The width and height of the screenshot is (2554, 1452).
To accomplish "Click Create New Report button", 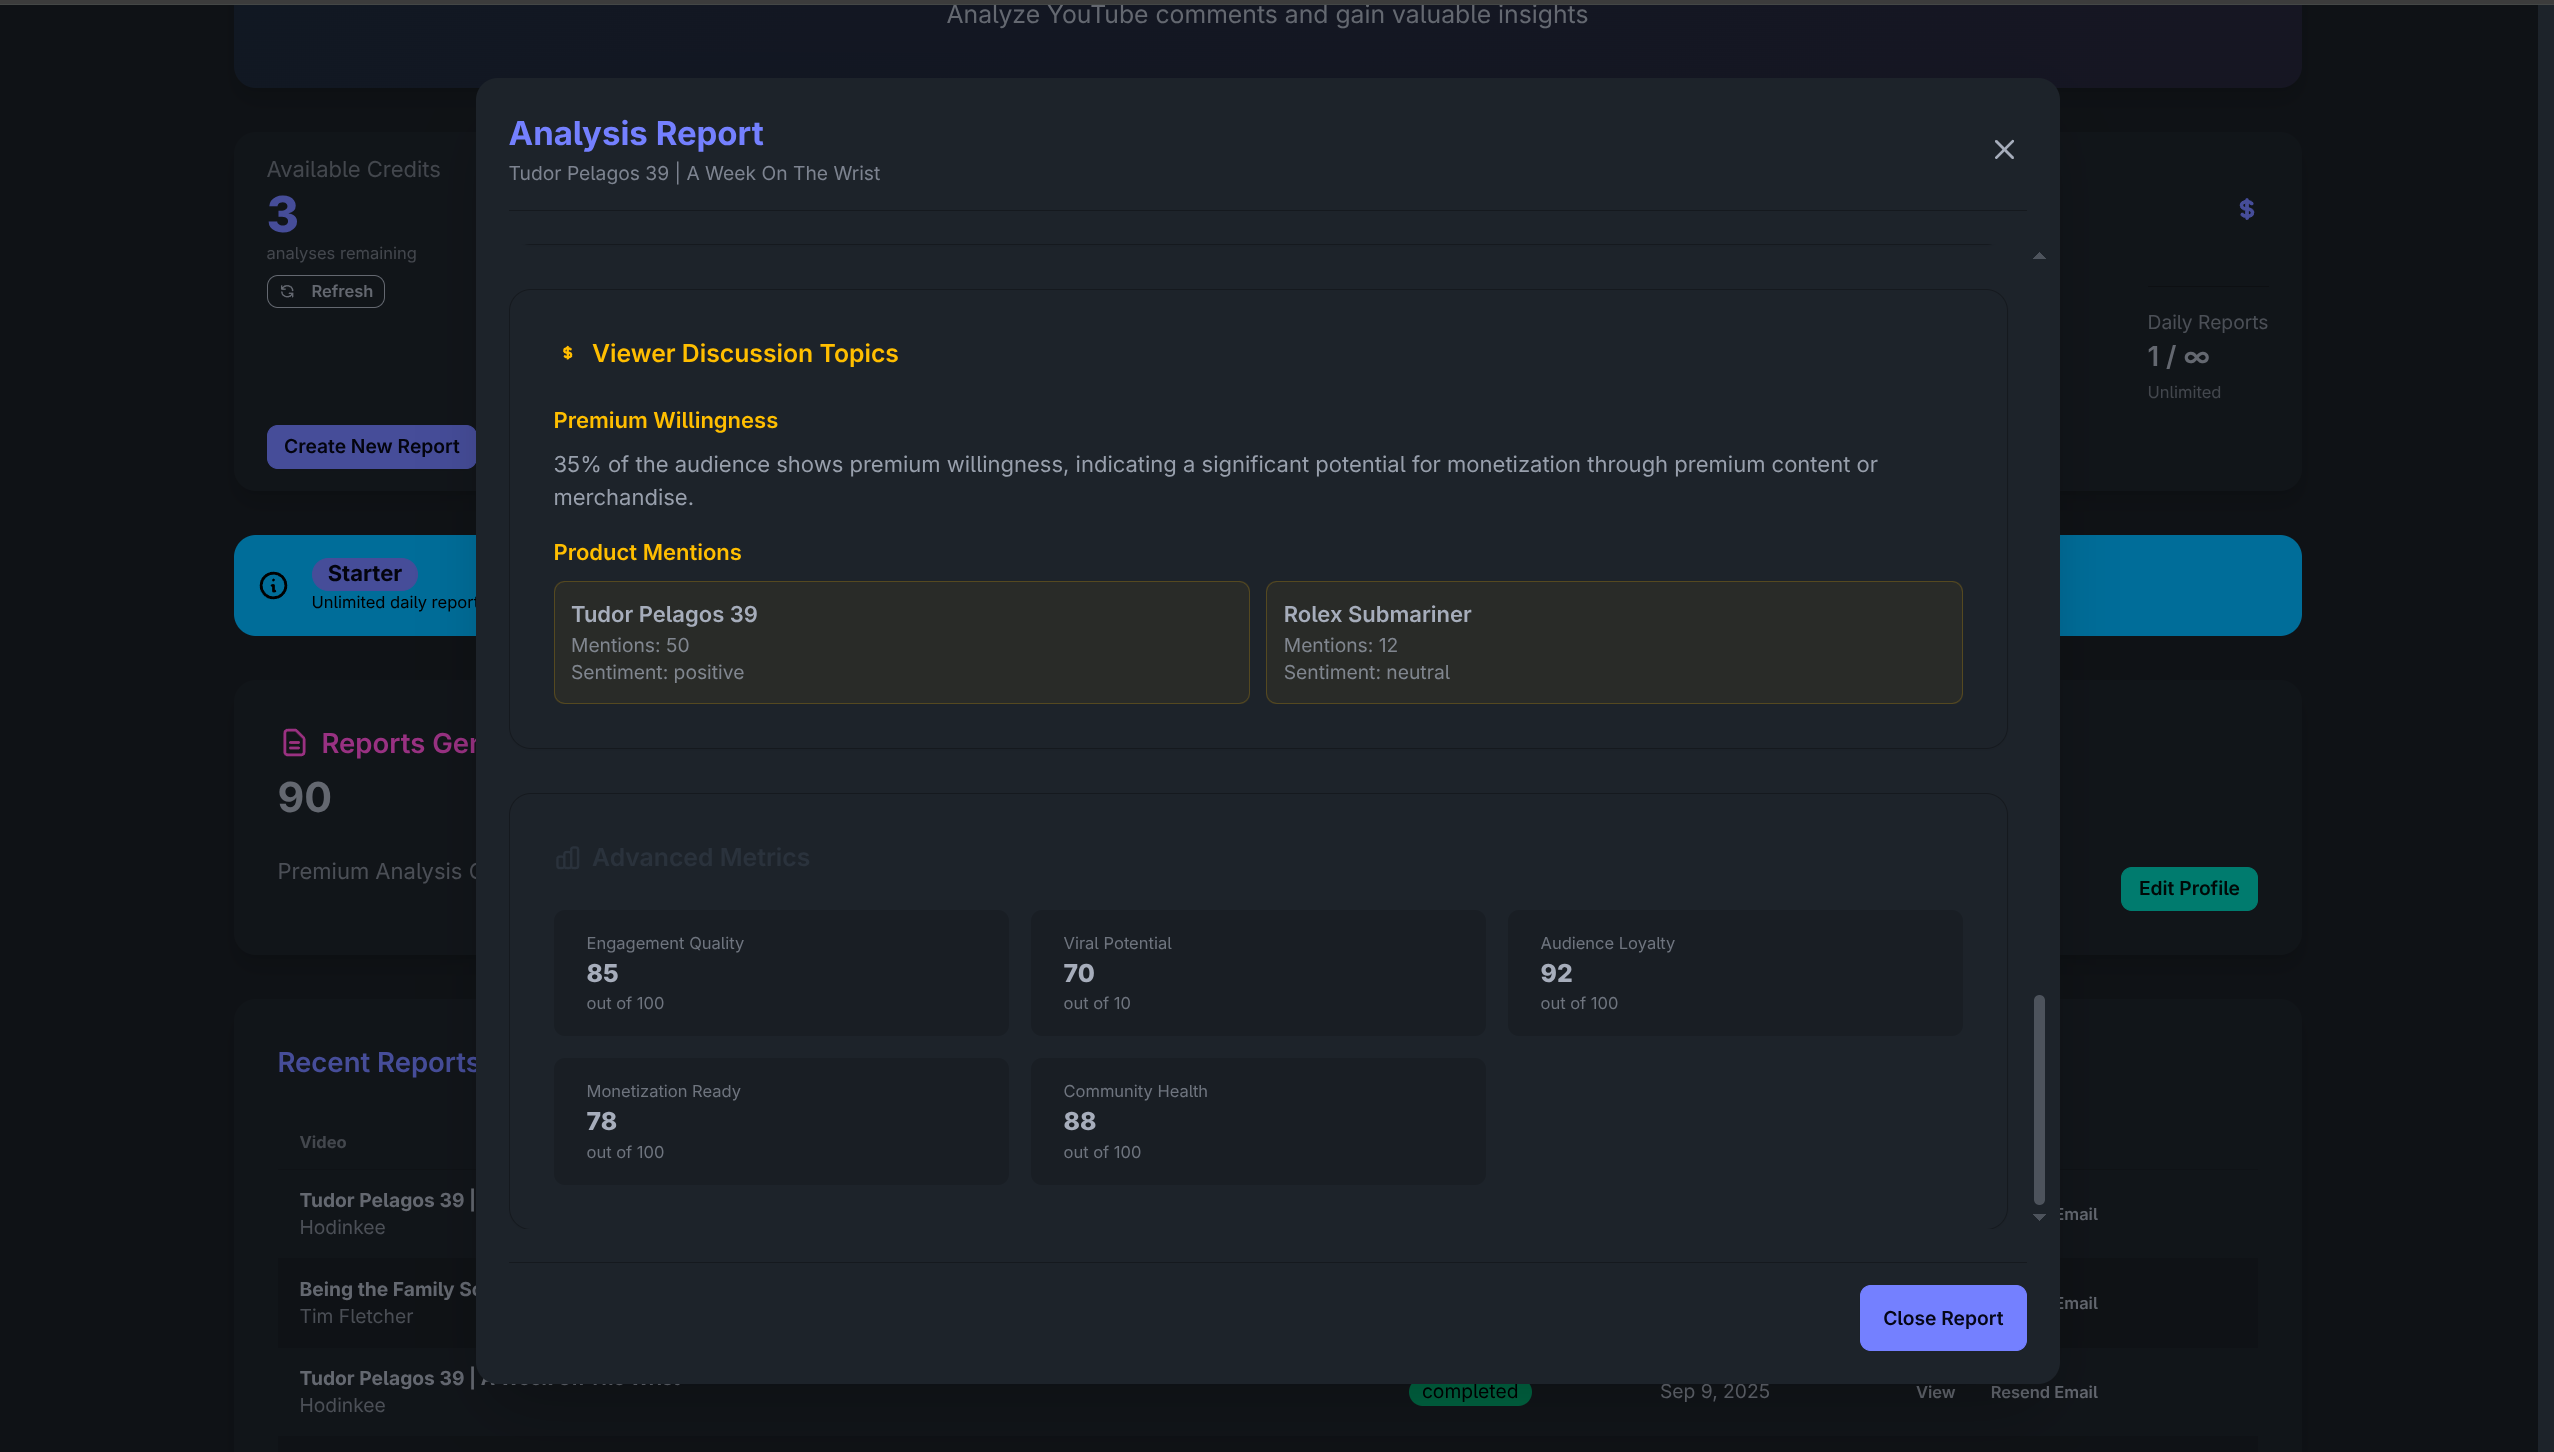I will point(371,447).
